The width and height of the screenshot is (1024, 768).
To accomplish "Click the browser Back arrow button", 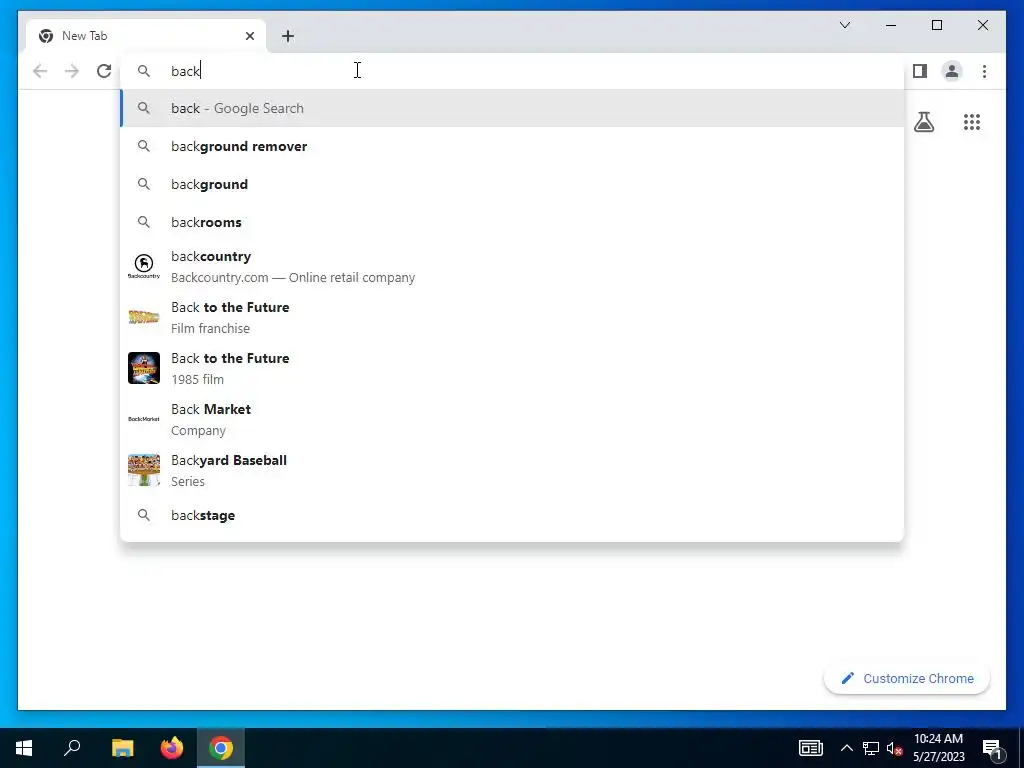I will pos(40,71).
